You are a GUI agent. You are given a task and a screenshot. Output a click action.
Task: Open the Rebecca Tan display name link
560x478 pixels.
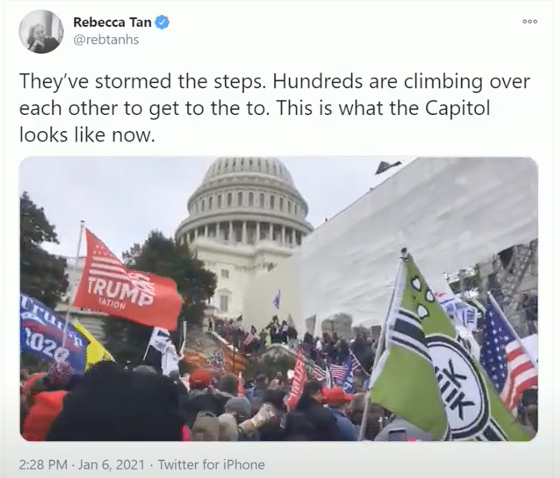(x=112, y=22)
